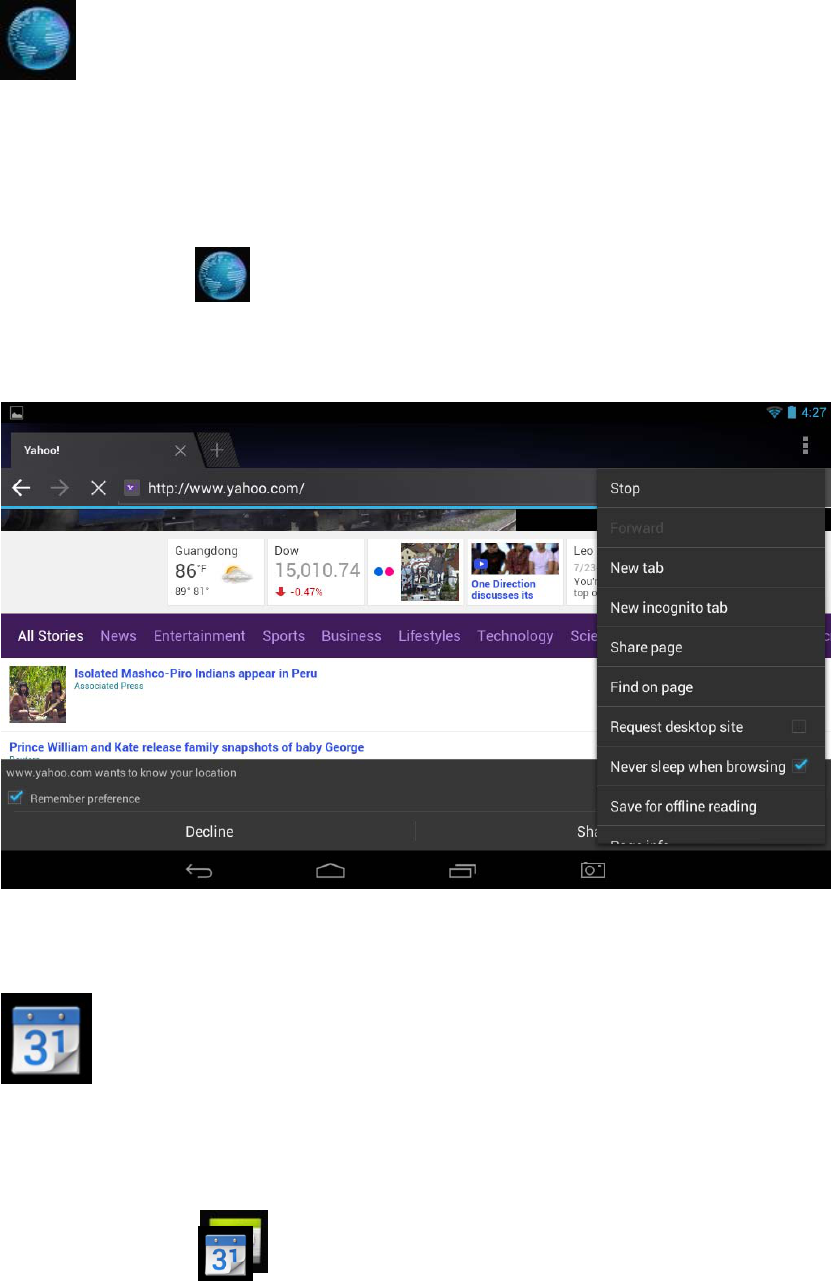The image size is (831, 1281).
Task: Click the small stacked Calendar icon
Action: 232,1244
